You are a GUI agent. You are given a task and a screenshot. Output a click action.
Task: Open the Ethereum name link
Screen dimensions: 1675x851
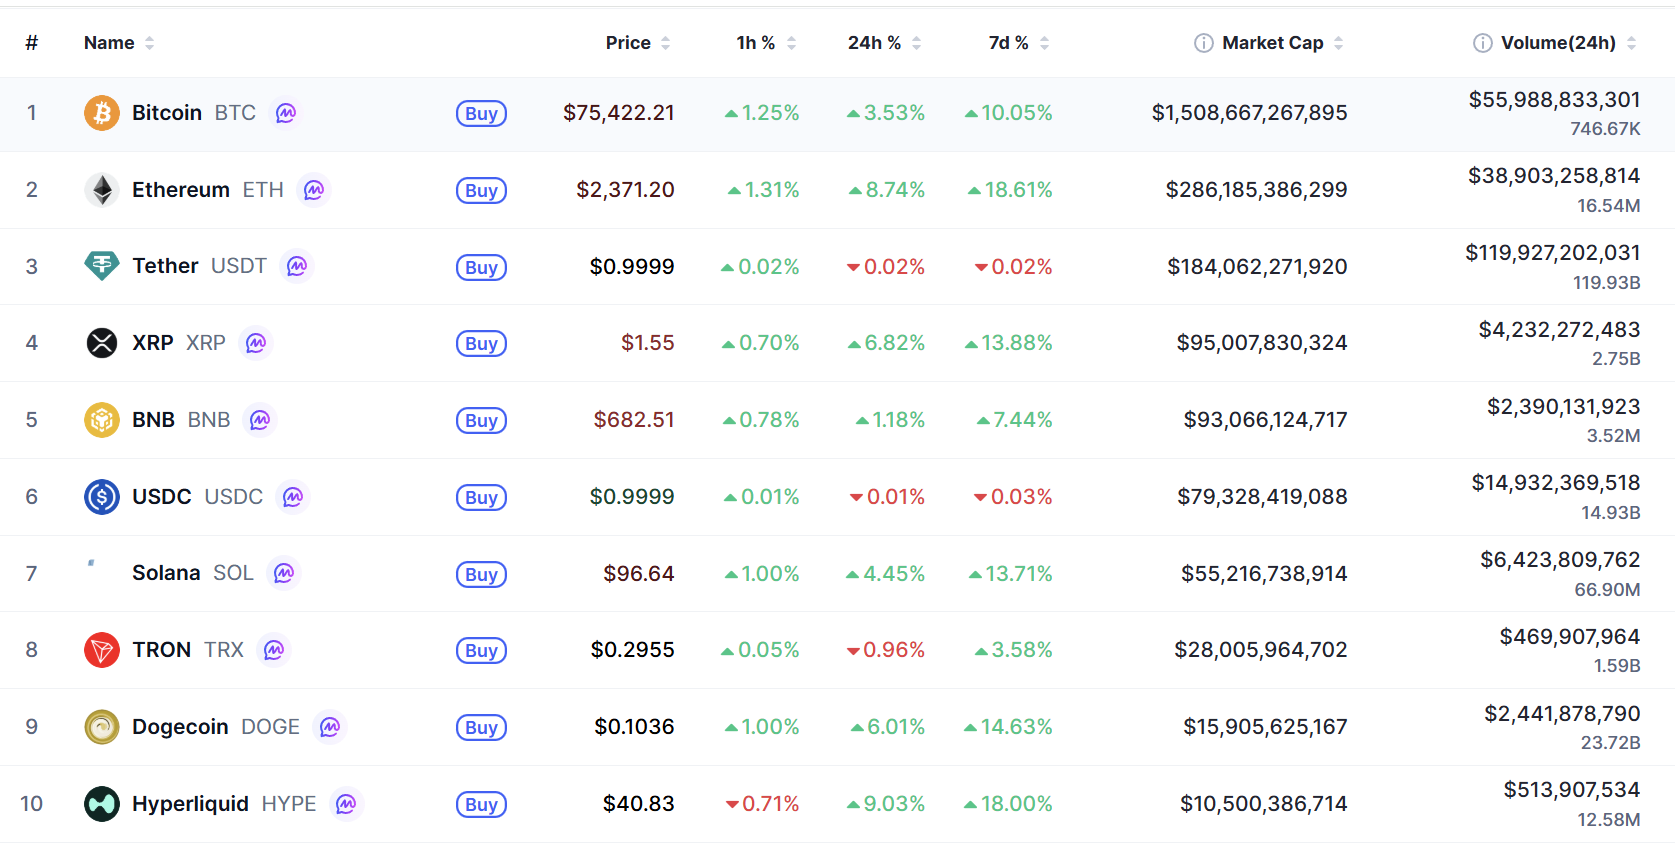[181, 190]
